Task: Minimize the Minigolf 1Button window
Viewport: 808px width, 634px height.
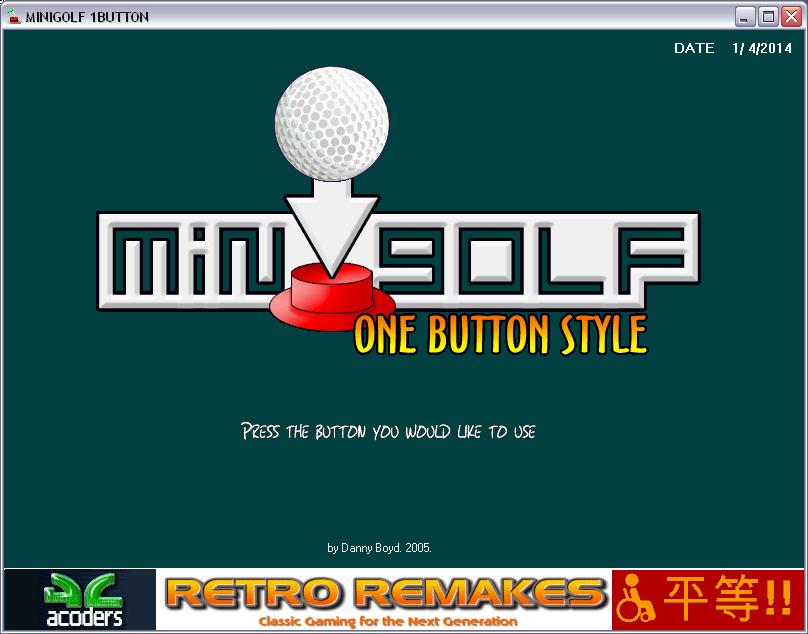Action: [744, 16]
